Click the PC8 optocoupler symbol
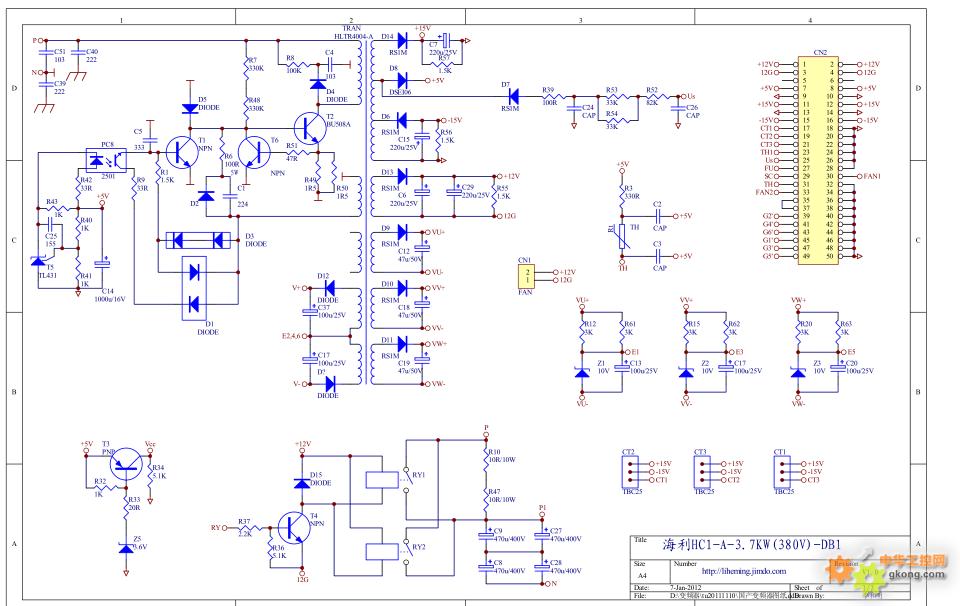The width and height of the screenshot is (960, 606). tap(101, 160)
